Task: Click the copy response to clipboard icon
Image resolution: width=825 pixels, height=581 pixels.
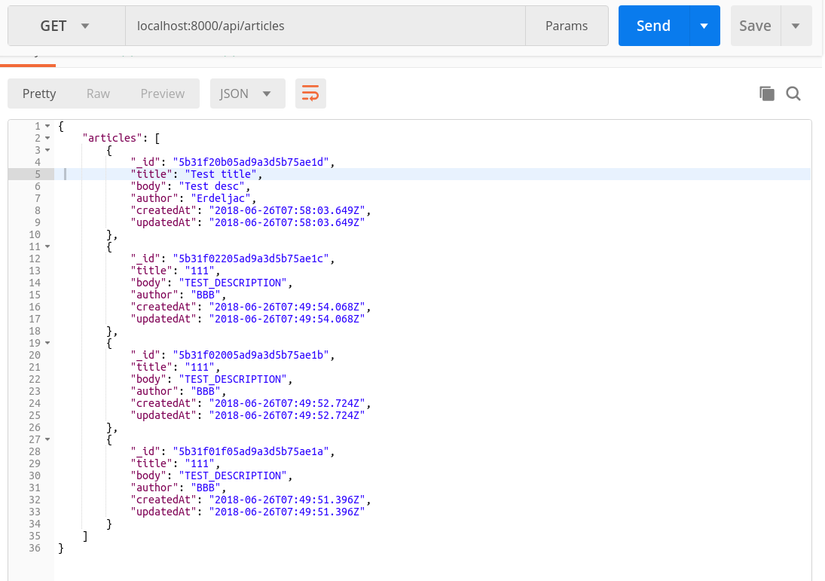Action: [x=767, y=94]
